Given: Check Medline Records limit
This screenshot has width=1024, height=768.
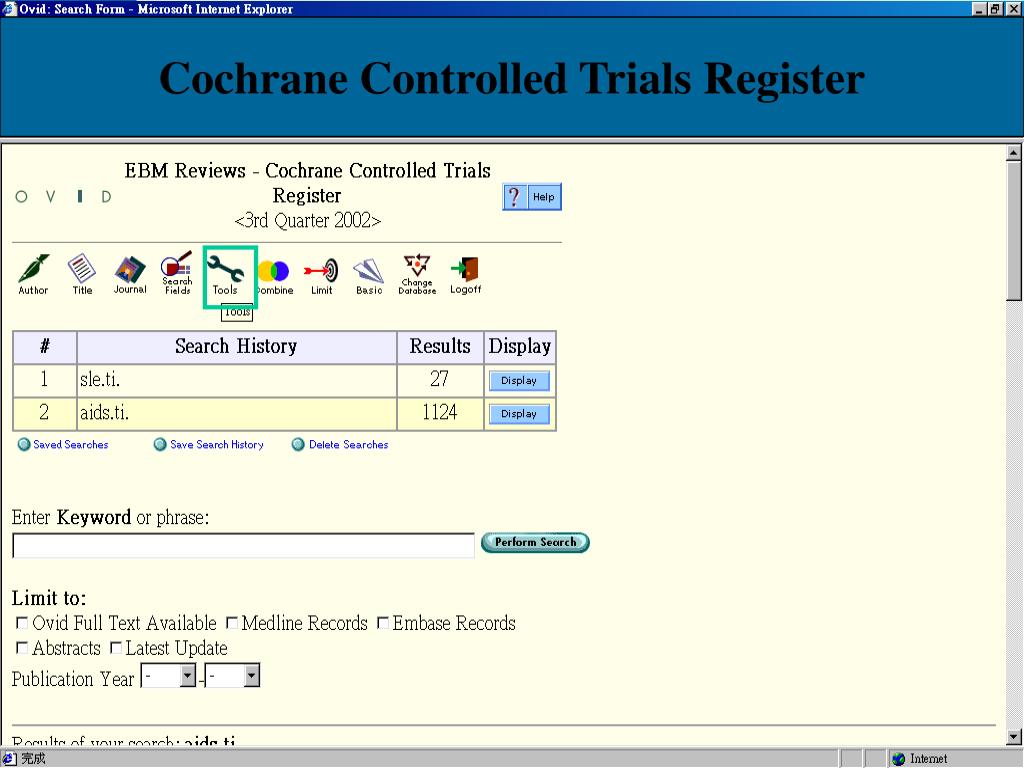Looking at the screenshot, I should (x=232, y=623).
